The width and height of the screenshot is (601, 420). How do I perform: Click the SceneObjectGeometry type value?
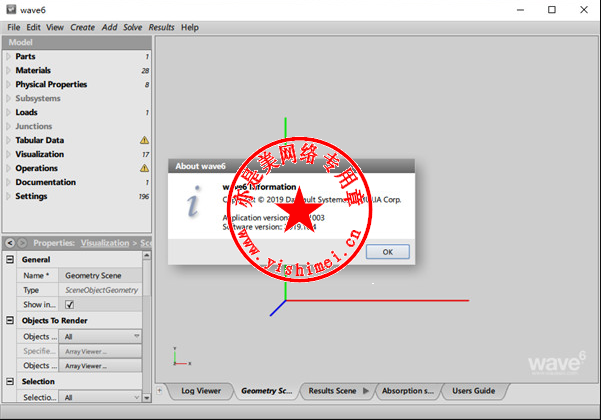pos(101,290)
